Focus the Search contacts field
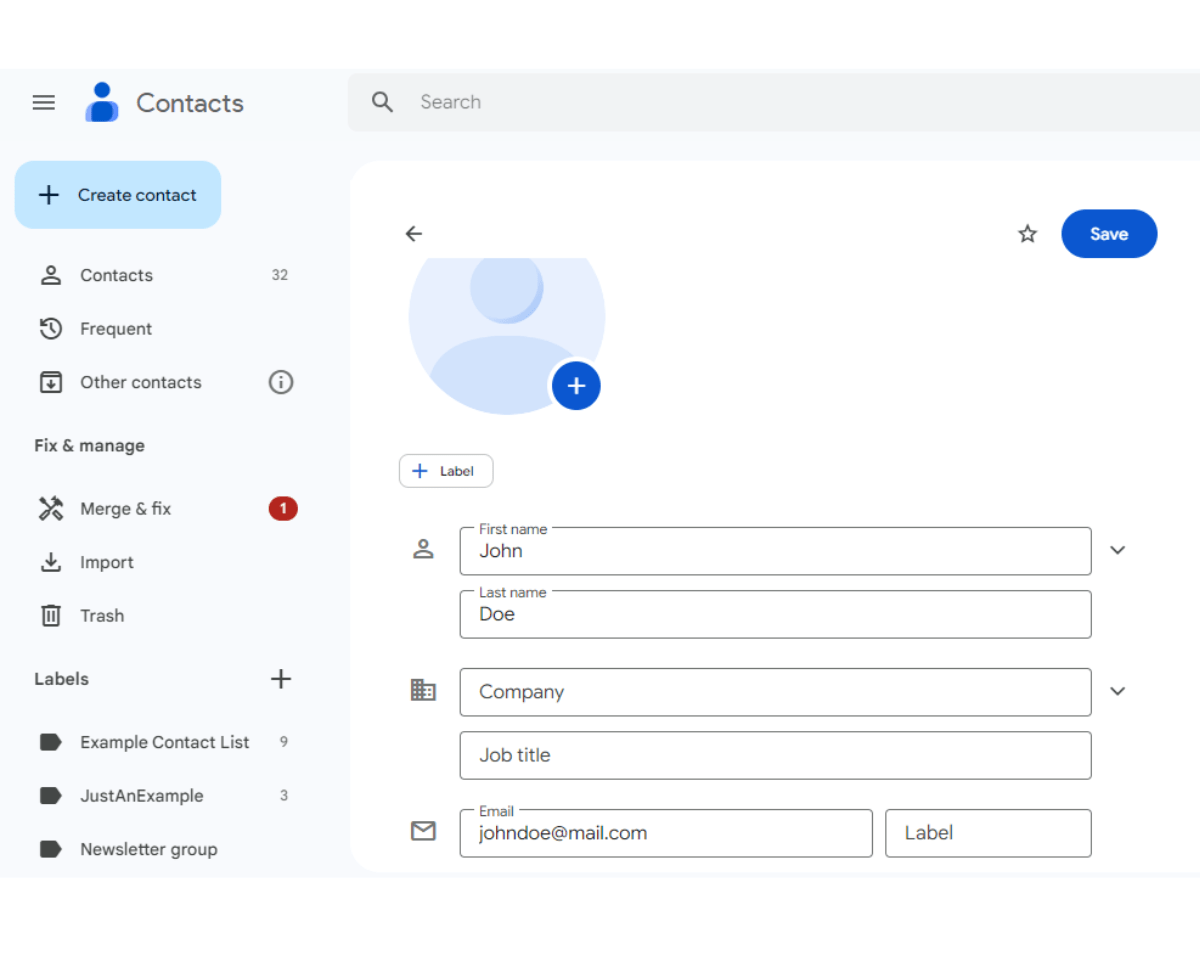 [x=774, y=102]
